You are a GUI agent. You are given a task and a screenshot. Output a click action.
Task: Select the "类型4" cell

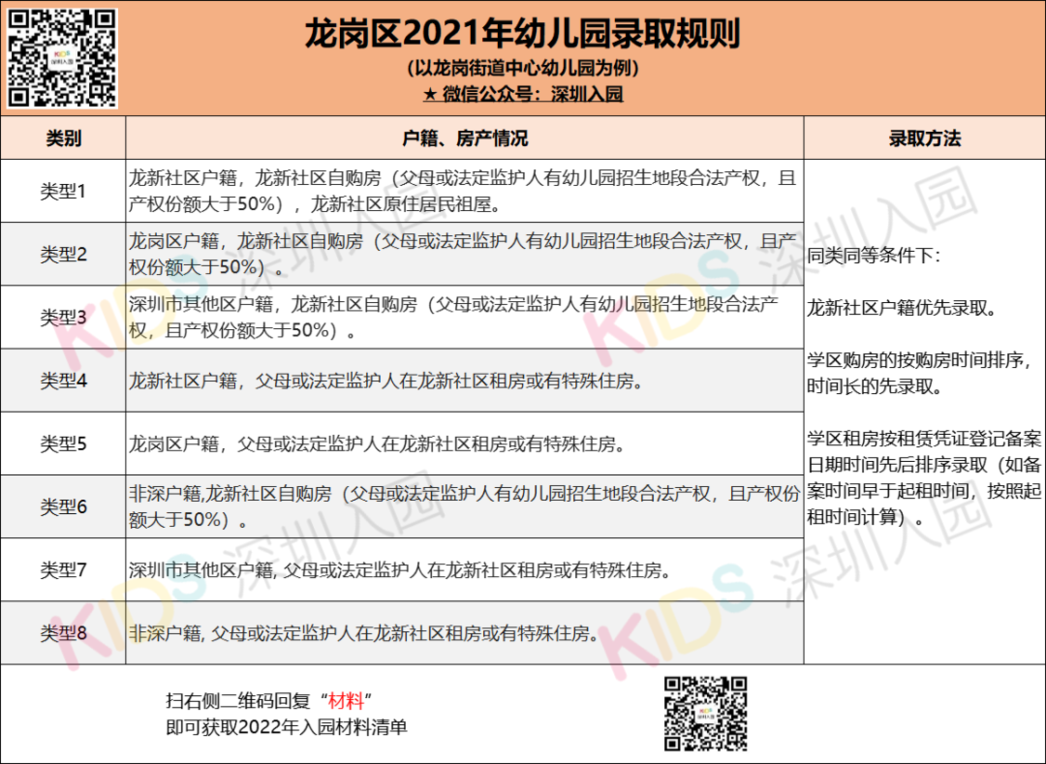[63, 380]
